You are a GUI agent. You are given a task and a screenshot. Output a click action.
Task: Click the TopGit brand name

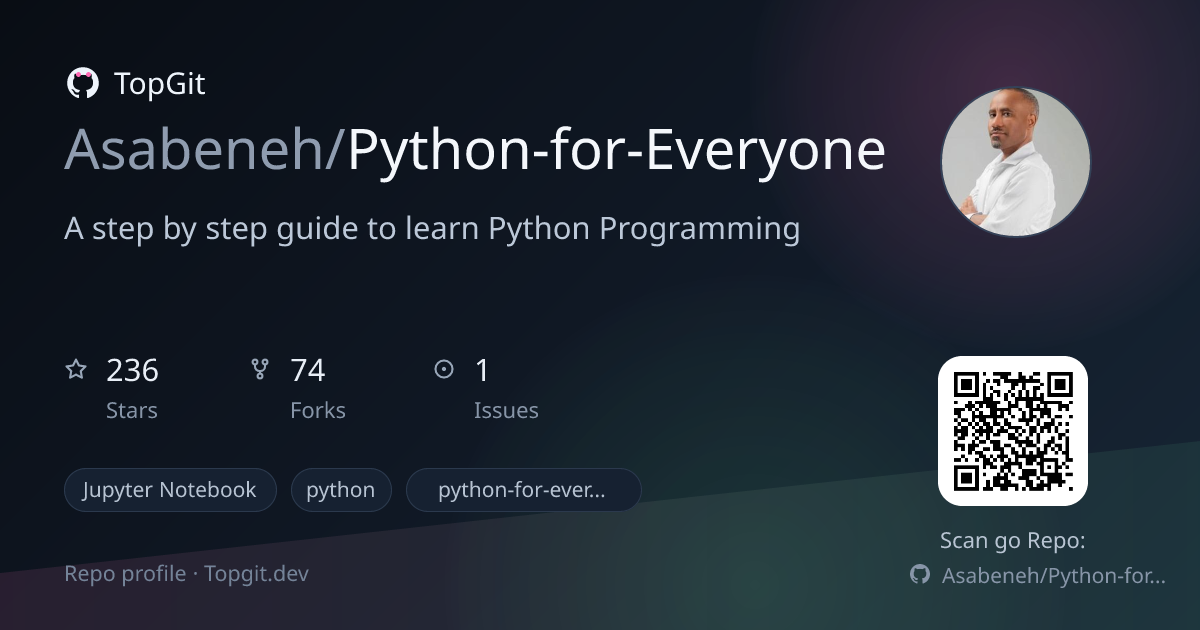(x=160, y=84)
